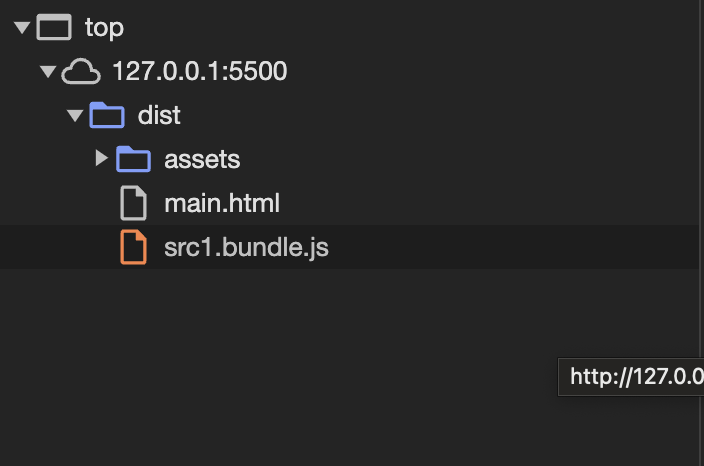
Task: Select the dist folder name
Action: coord(159,115)
